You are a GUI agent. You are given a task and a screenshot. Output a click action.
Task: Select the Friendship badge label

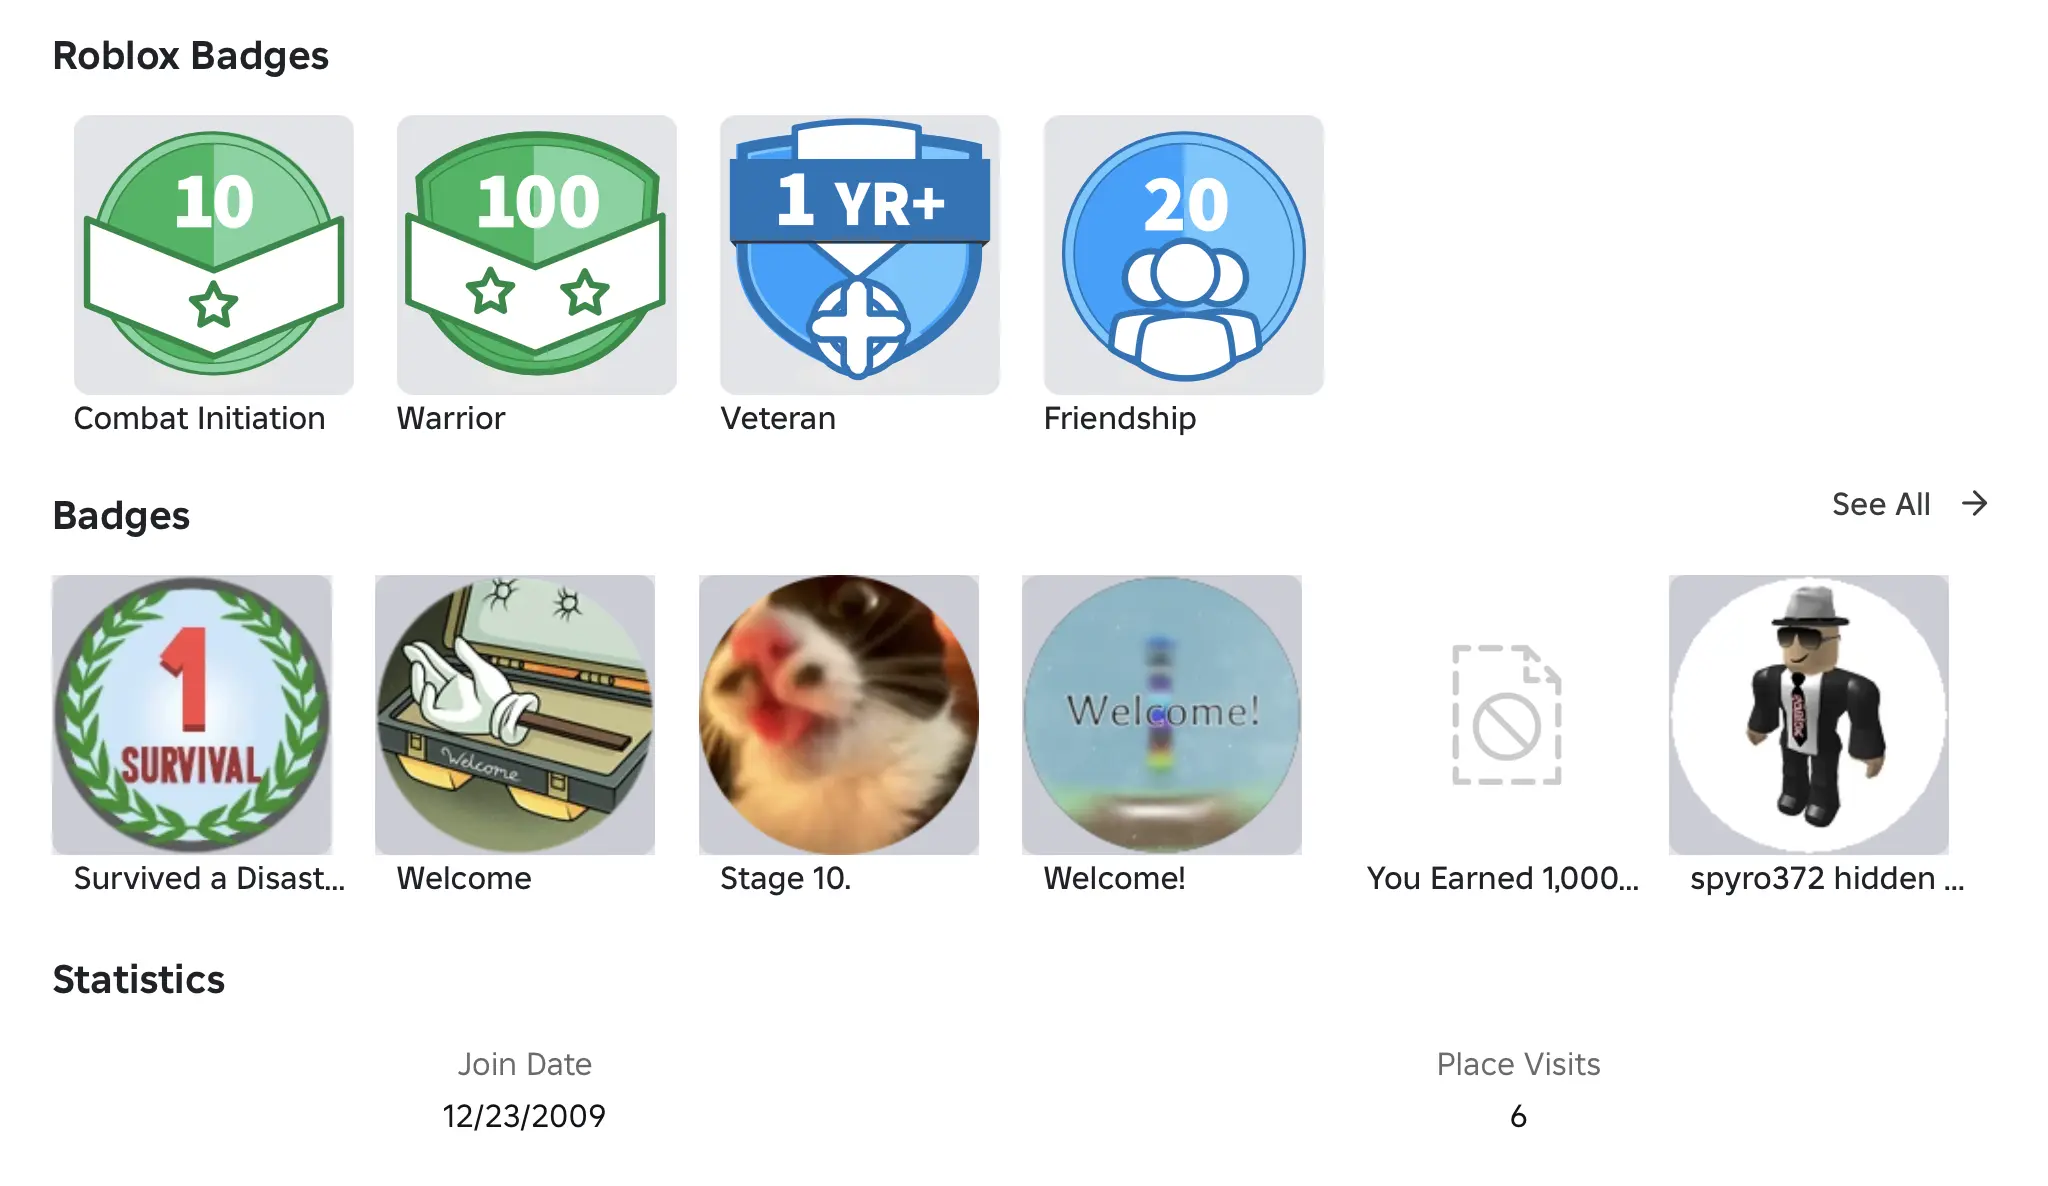pos(1120,418)
